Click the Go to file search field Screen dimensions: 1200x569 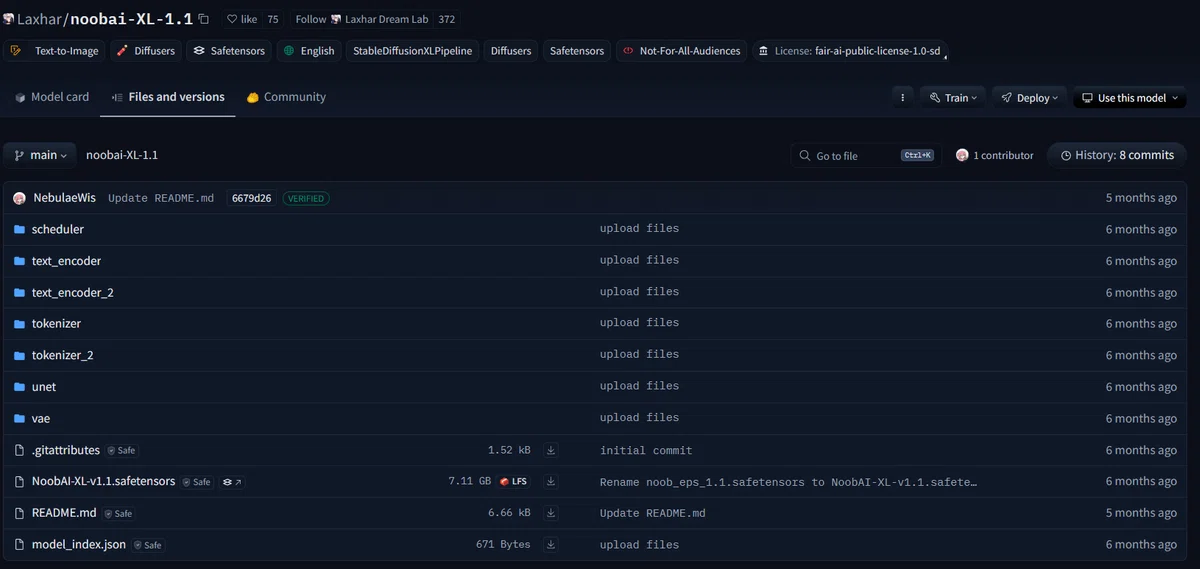click(865, 155)
